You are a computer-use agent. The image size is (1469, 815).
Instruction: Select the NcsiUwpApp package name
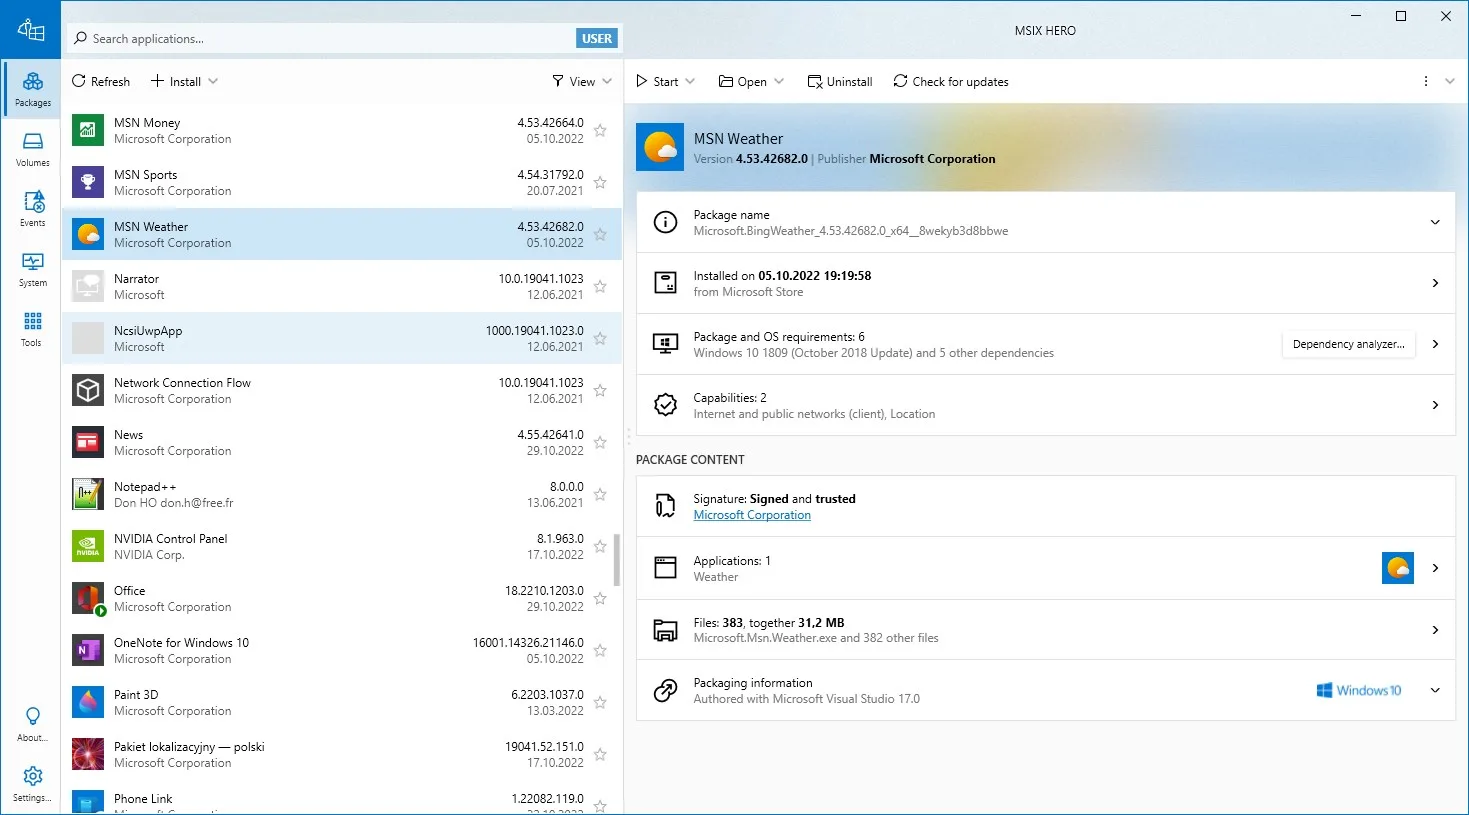coord(148,331)
